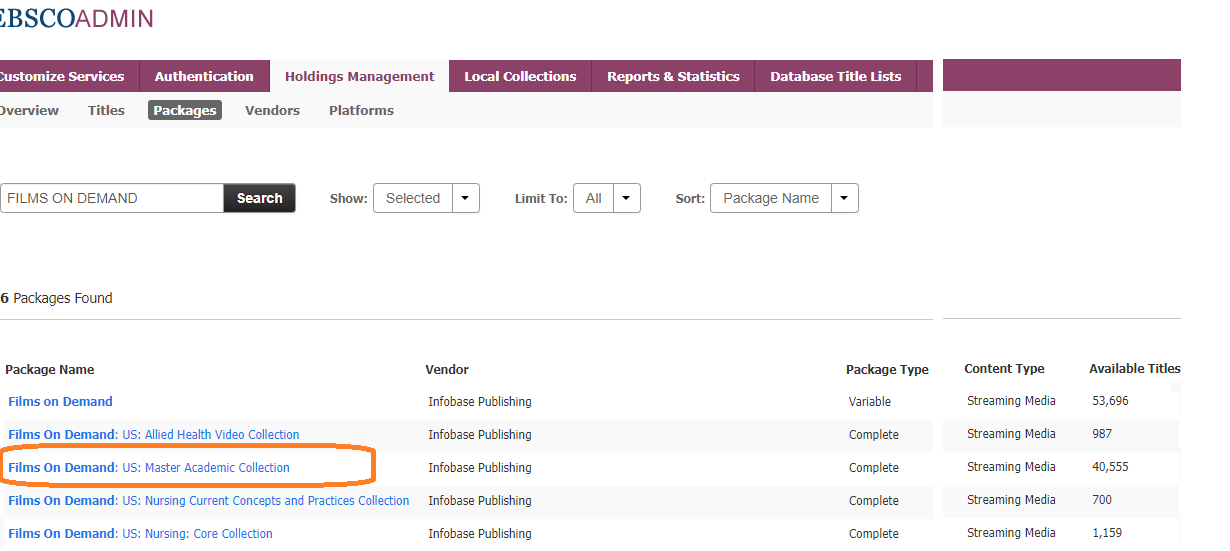Select the Packages sub-tab
The image size is (1230, 551).
click(x=185, y=110)
